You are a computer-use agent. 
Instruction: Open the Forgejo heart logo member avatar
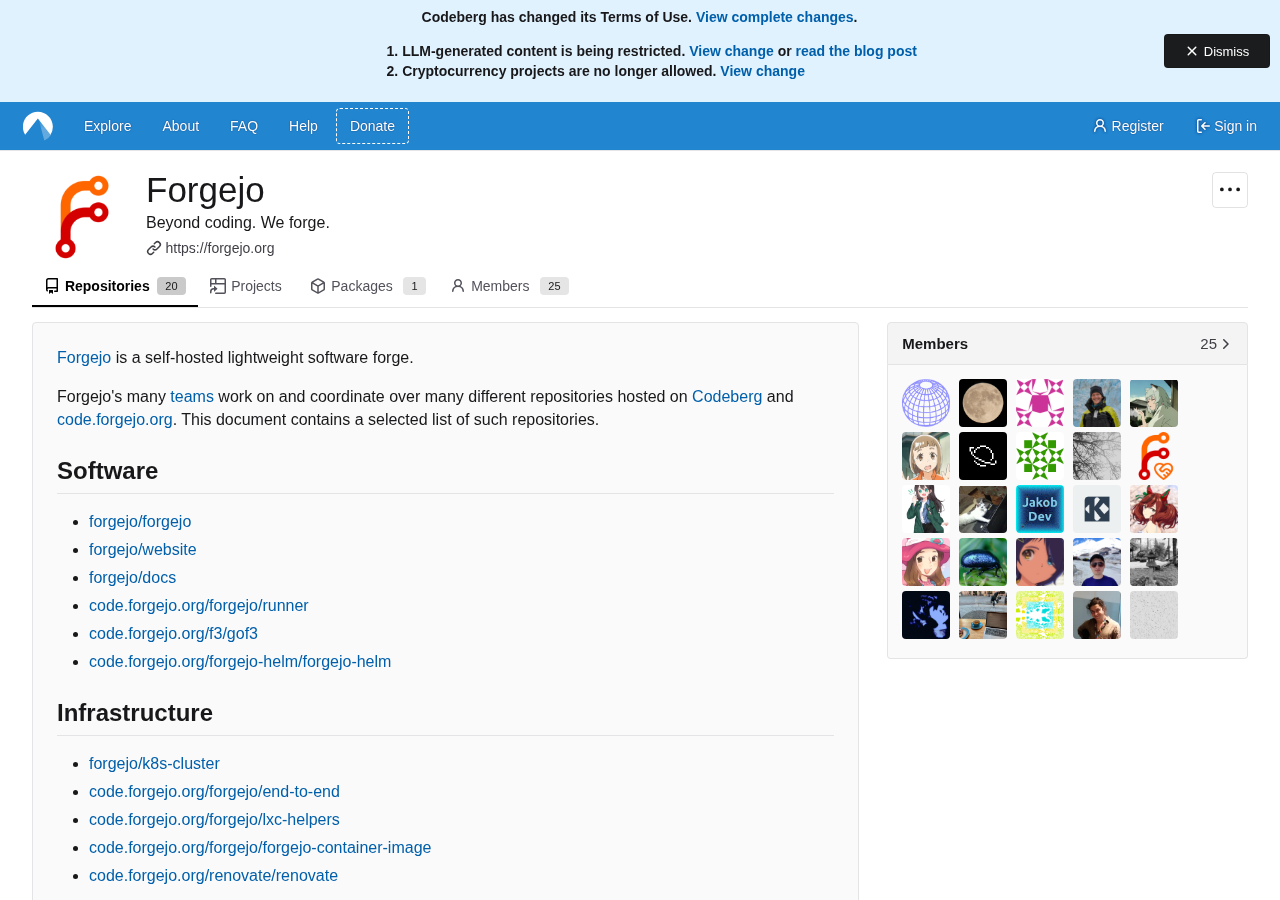(1154, 456)
